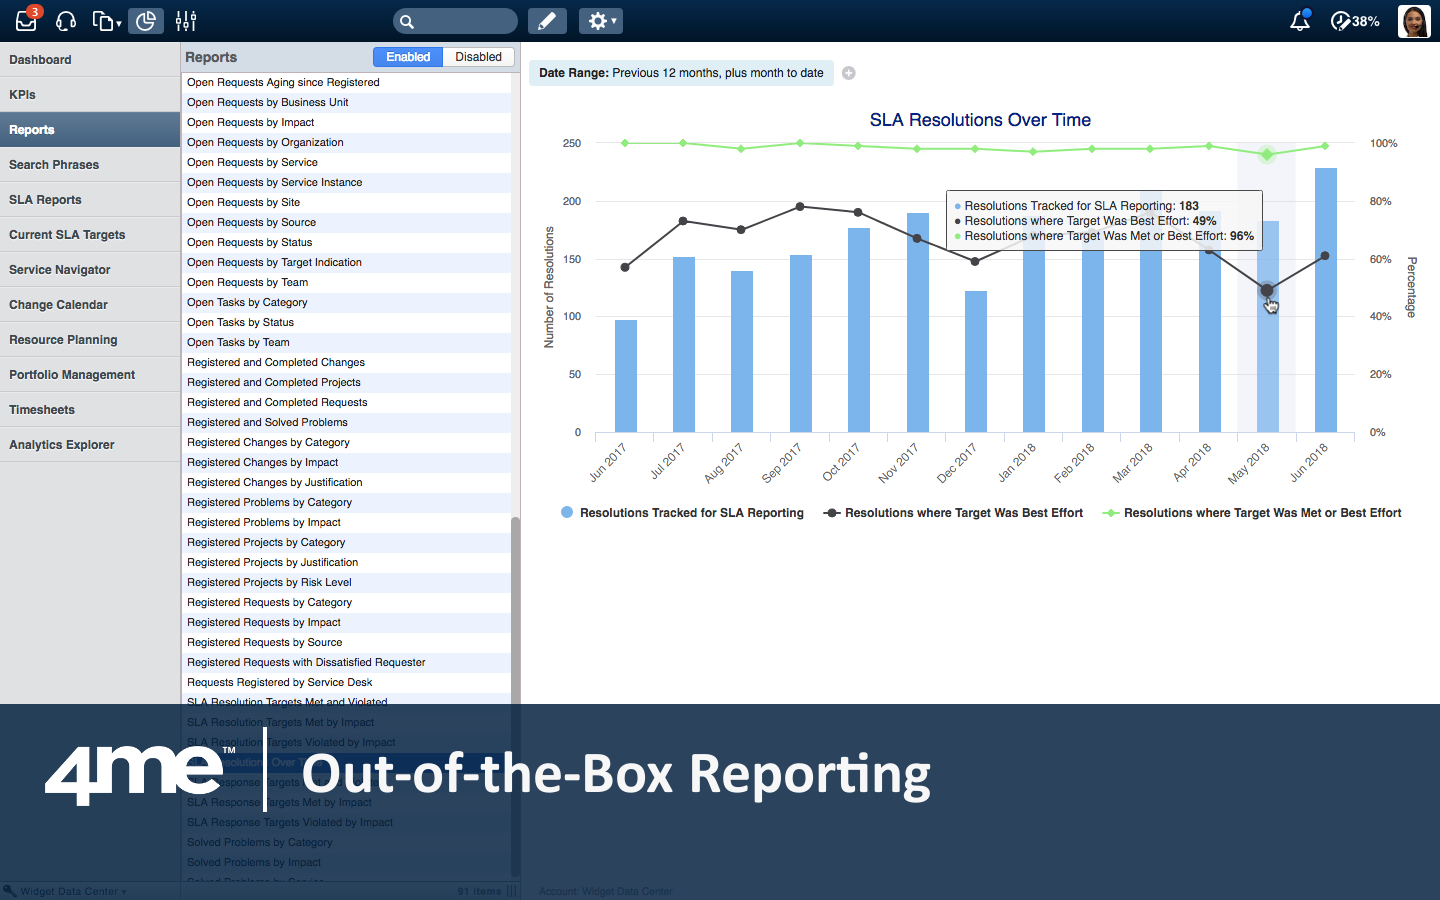Open the Date Range filter selector

pyautogui.click(x=681, y=73)
